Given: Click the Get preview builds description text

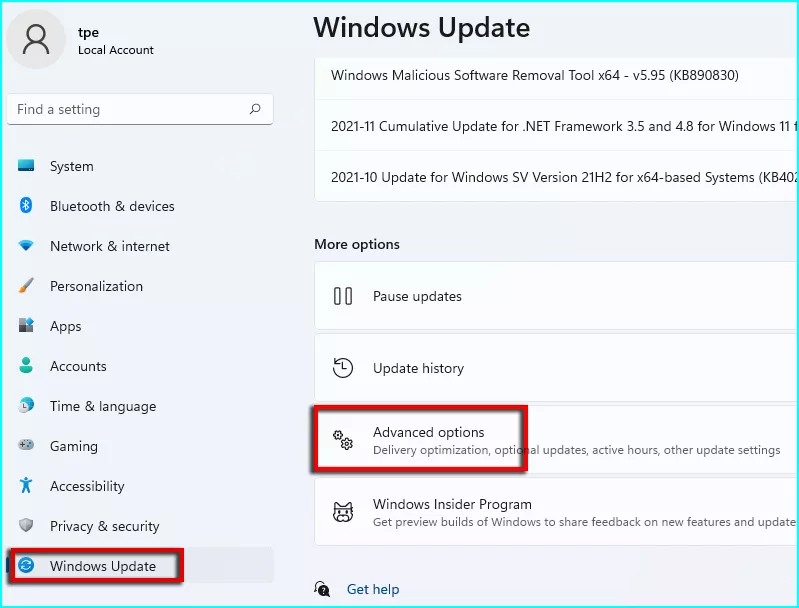Looking at the screenshot, I should (585, 522).
